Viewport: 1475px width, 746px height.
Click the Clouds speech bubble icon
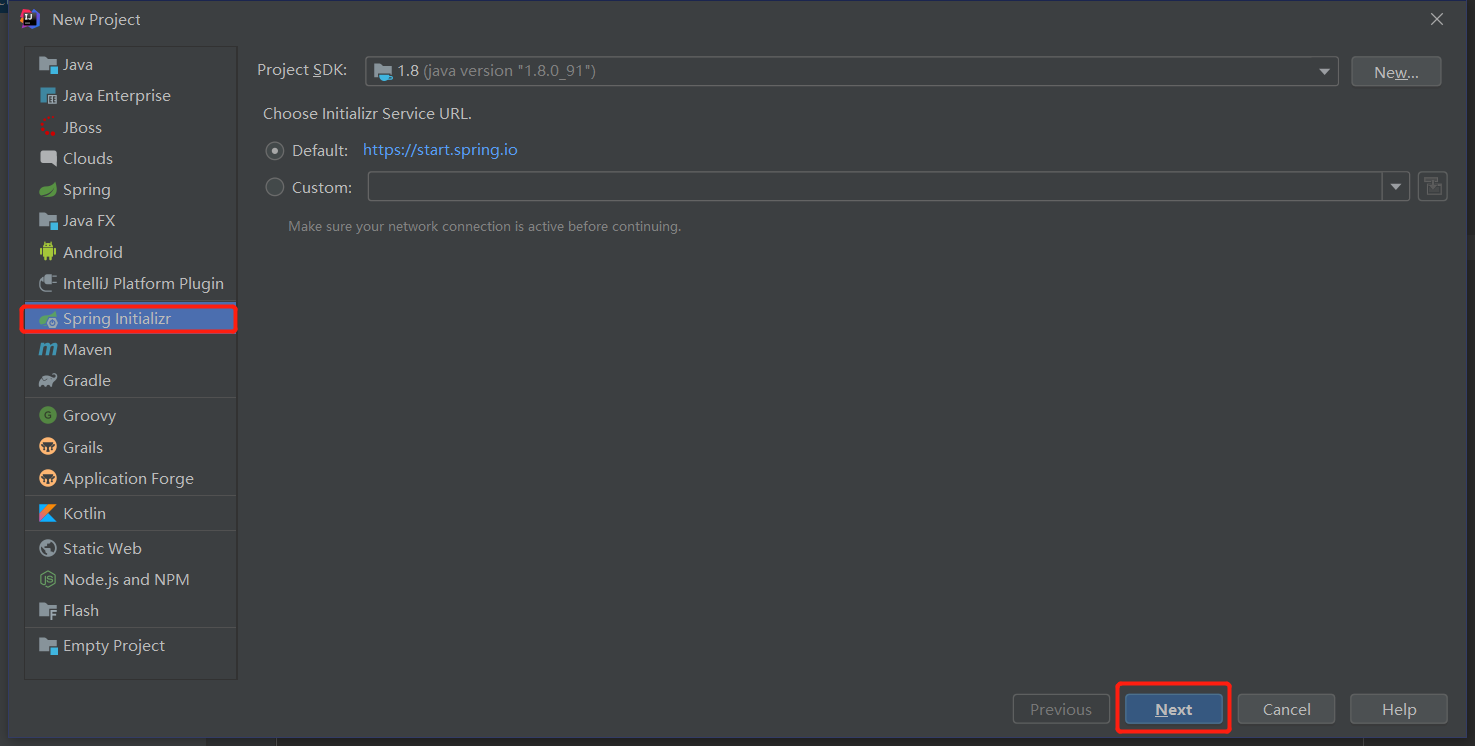point(48,158)
